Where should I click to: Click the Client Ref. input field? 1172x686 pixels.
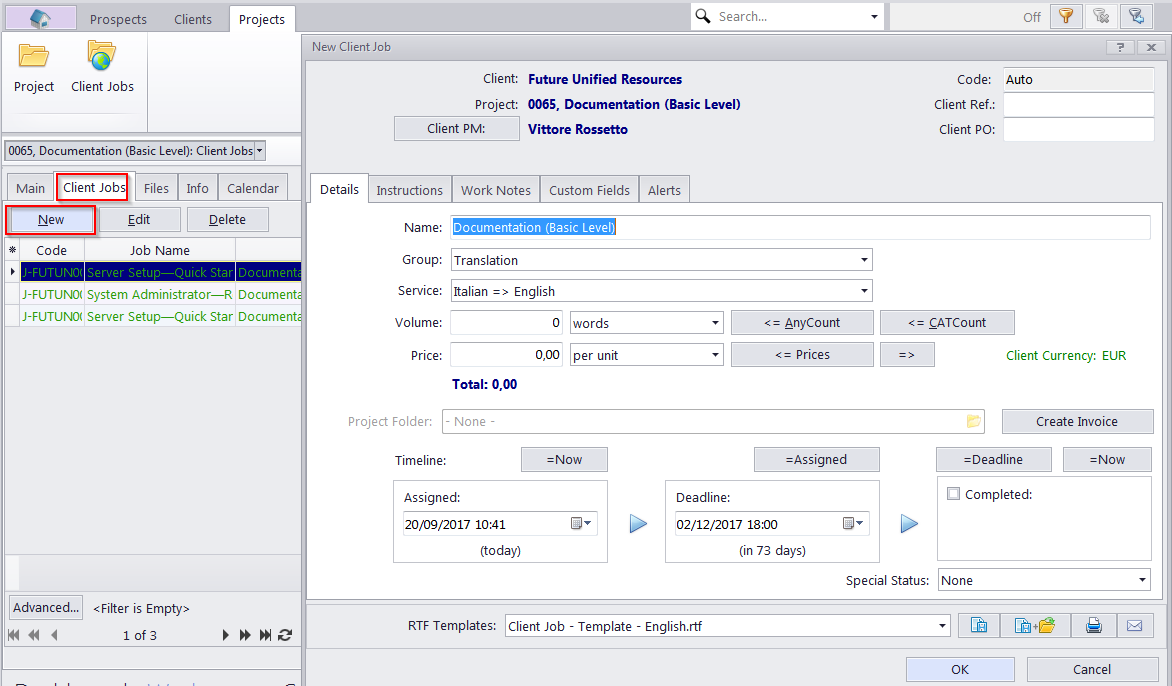[1079, 105]
